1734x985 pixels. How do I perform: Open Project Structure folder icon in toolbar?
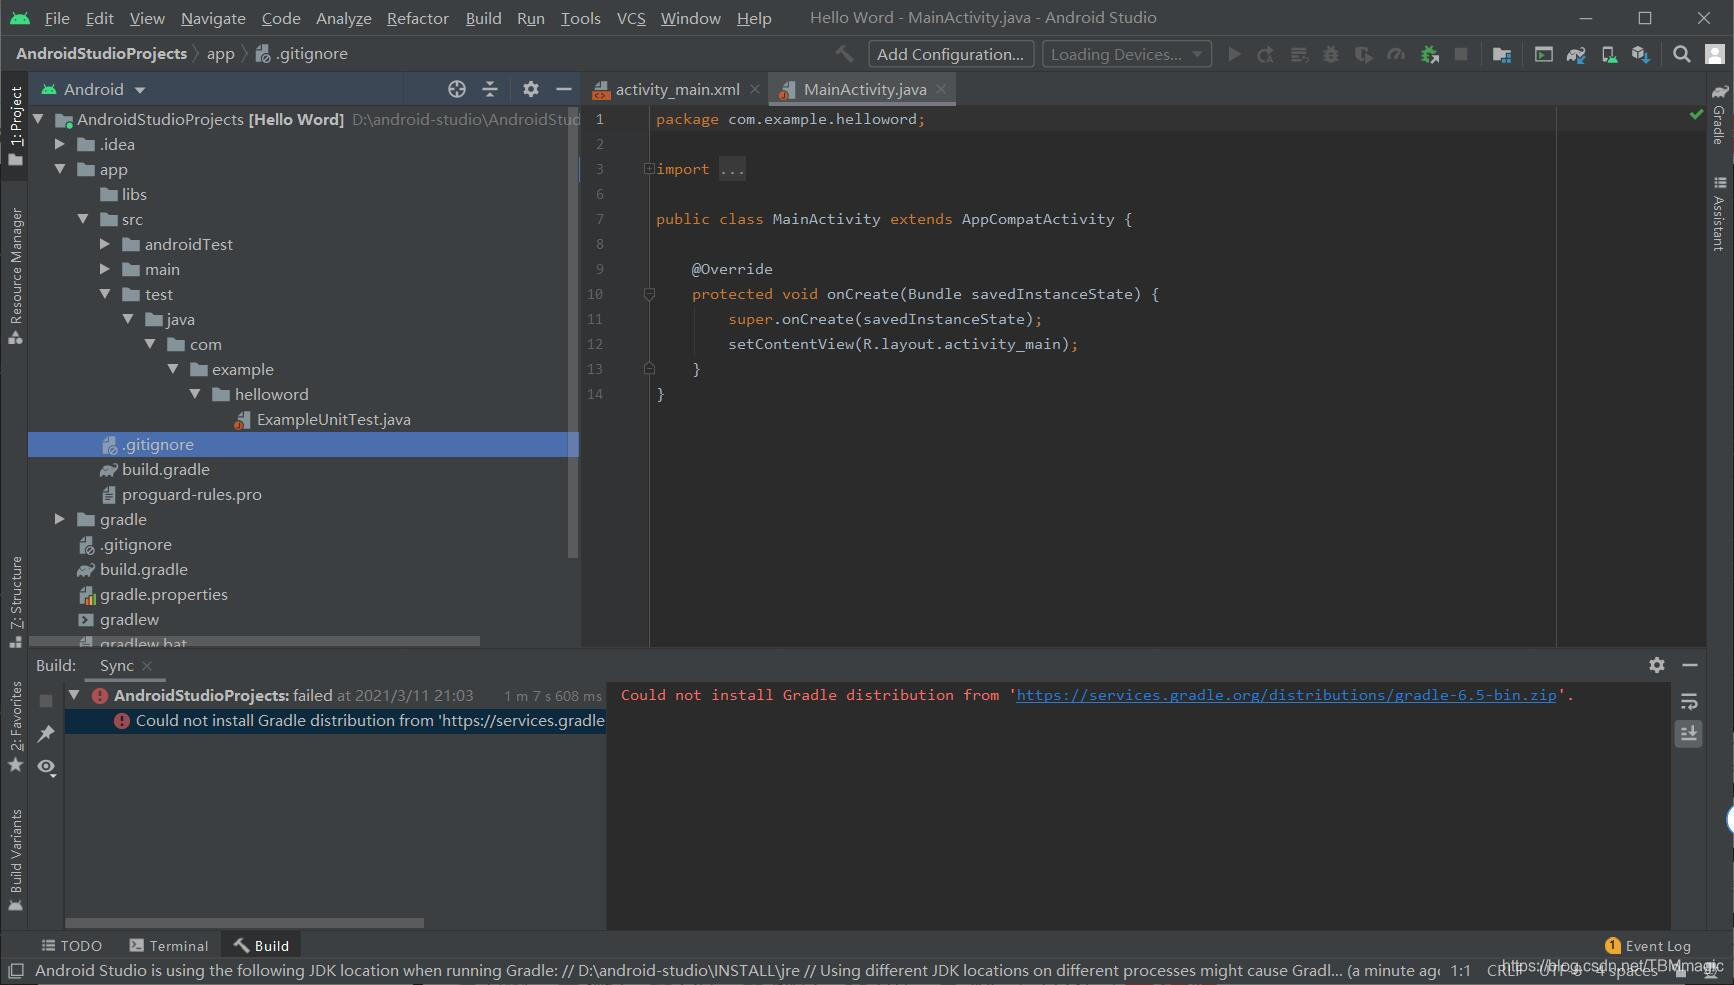(1502, 54)
